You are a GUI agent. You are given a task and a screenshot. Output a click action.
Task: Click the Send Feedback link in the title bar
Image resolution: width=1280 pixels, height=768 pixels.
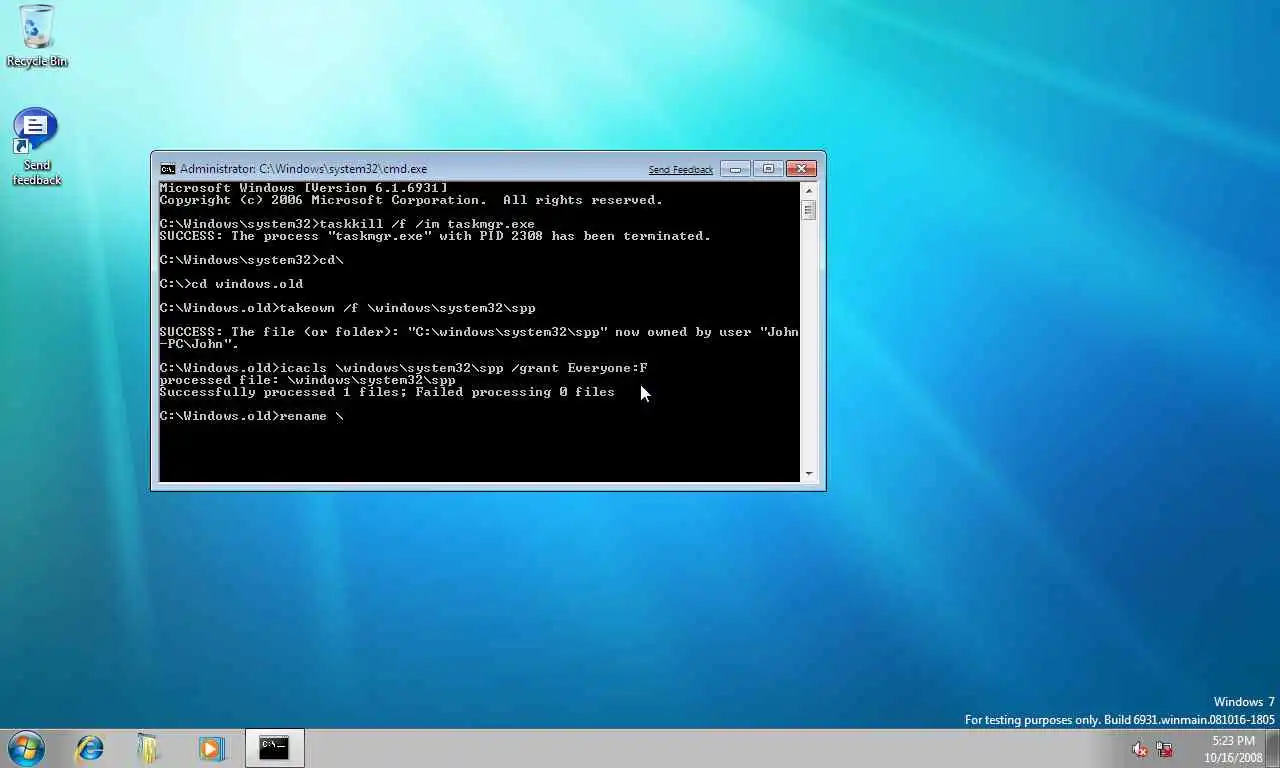click(x=680, y=170)
